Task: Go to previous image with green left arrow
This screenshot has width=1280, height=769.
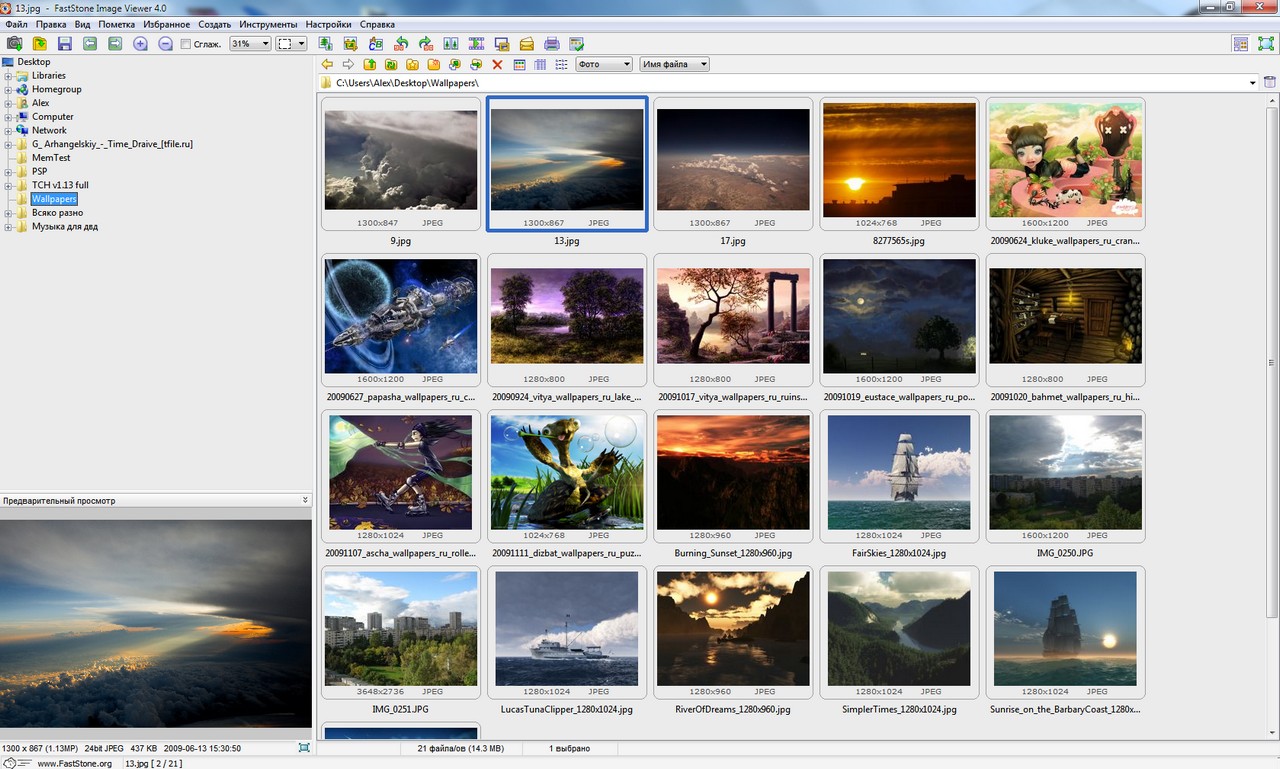Action: point(90,43)
